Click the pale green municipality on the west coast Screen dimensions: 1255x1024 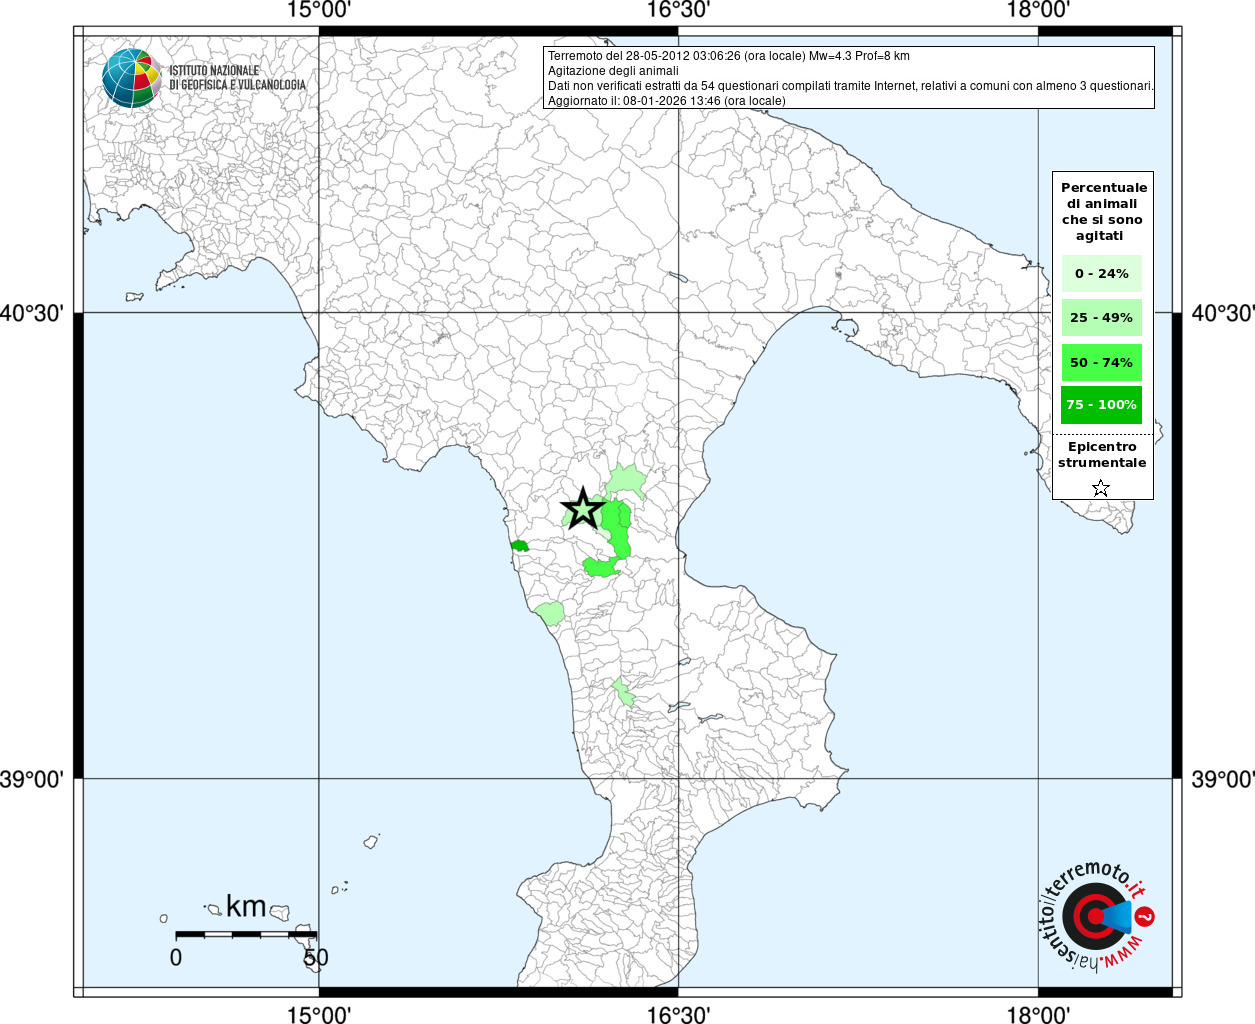click(x=550, y=612)
